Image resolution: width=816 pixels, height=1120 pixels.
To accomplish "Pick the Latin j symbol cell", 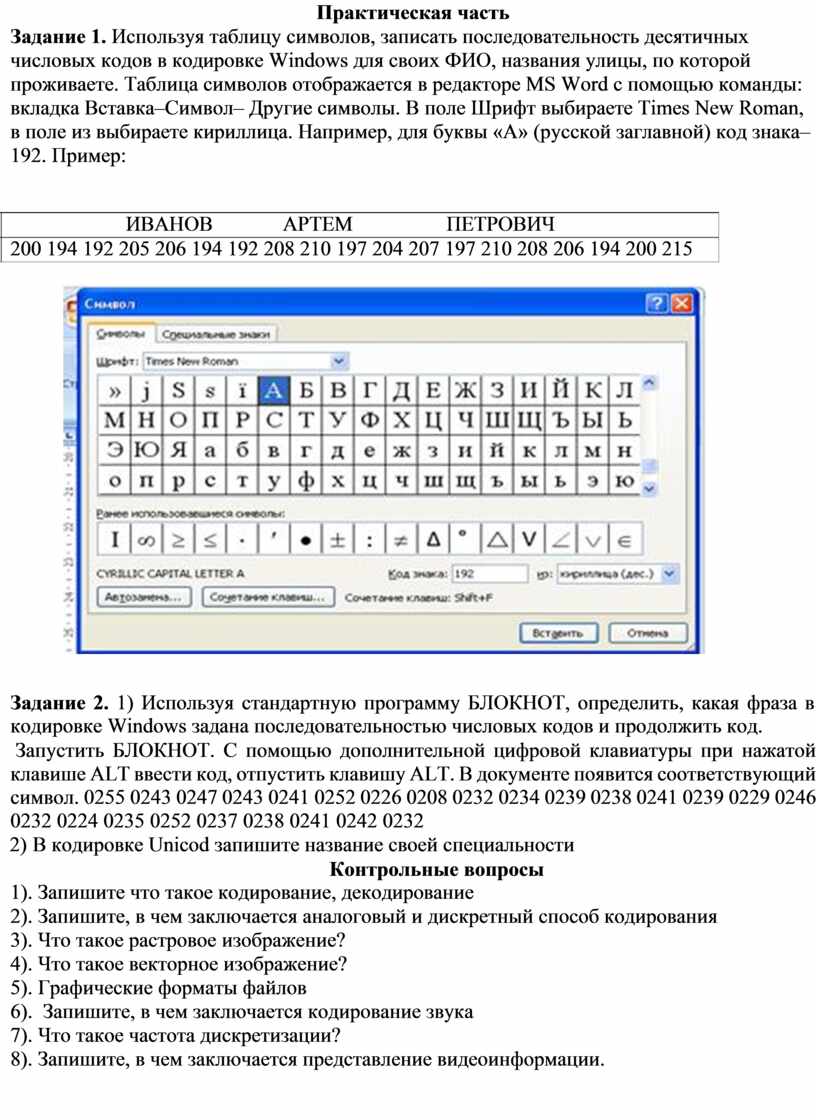I will point(146,390).
